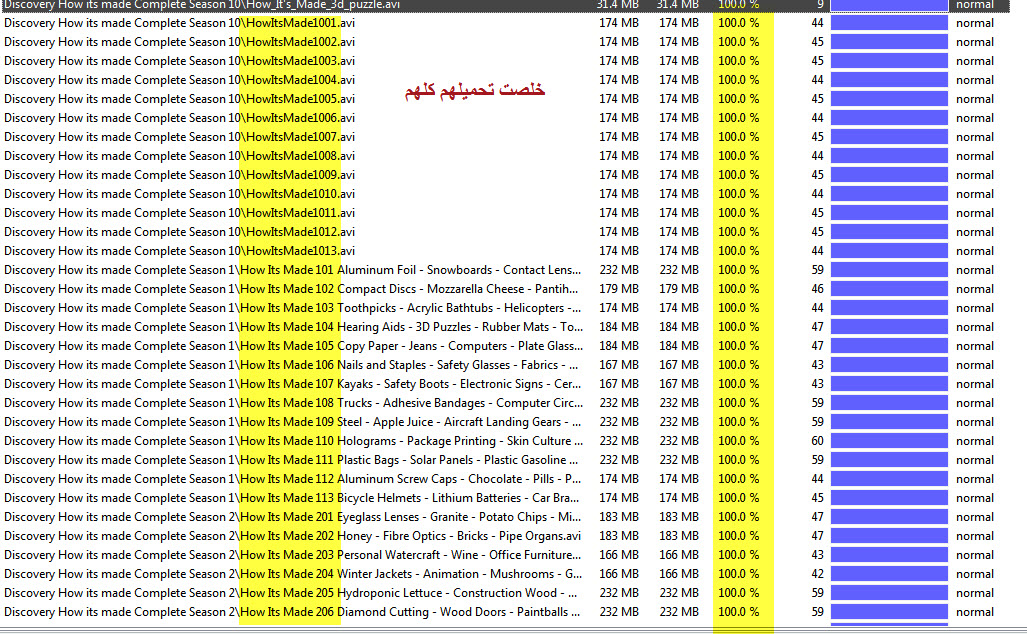Select the HowItsMade1008.avi file name

click(179, 156)
